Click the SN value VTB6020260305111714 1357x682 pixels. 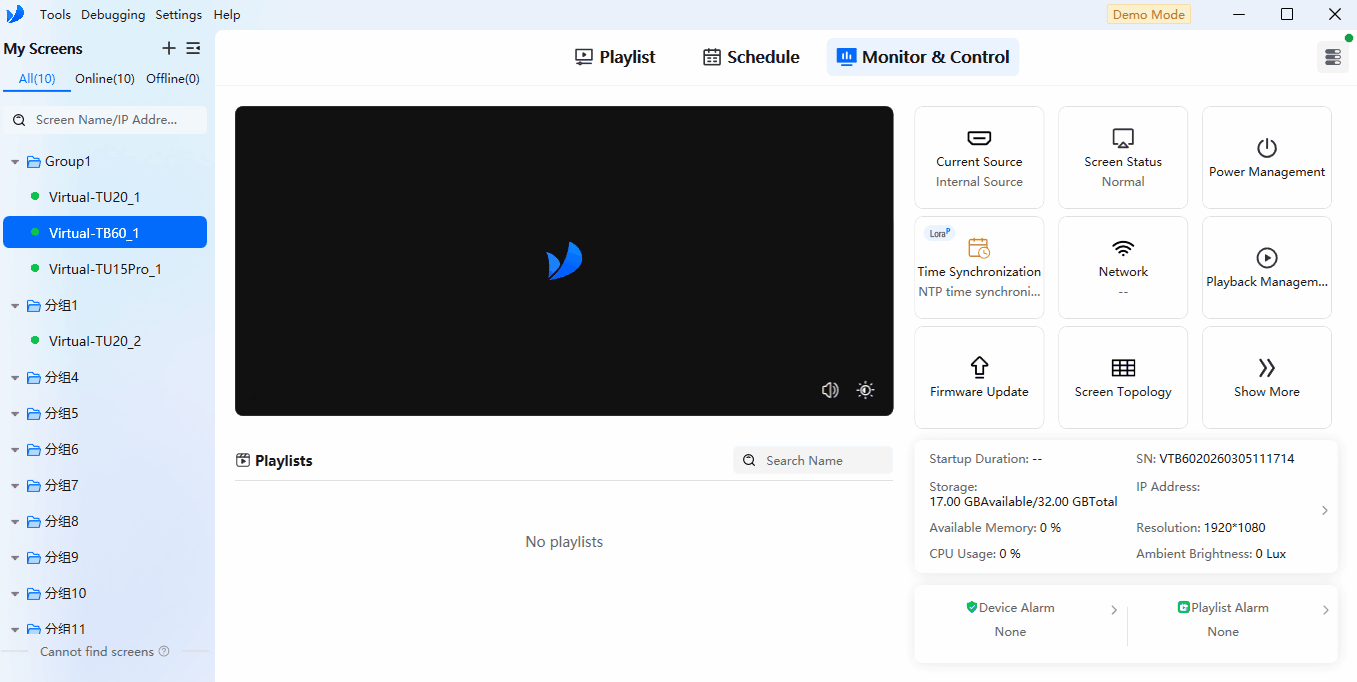1227,459
